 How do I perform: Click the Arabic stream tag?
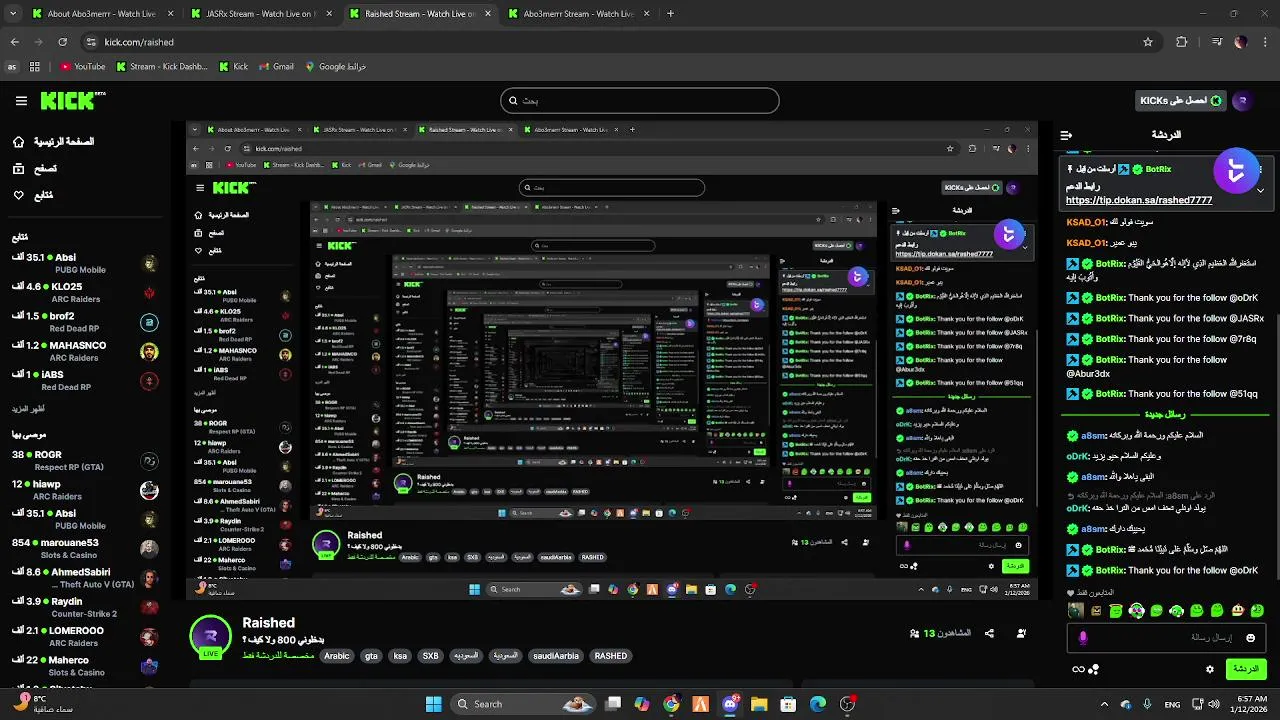coord(337,656)
